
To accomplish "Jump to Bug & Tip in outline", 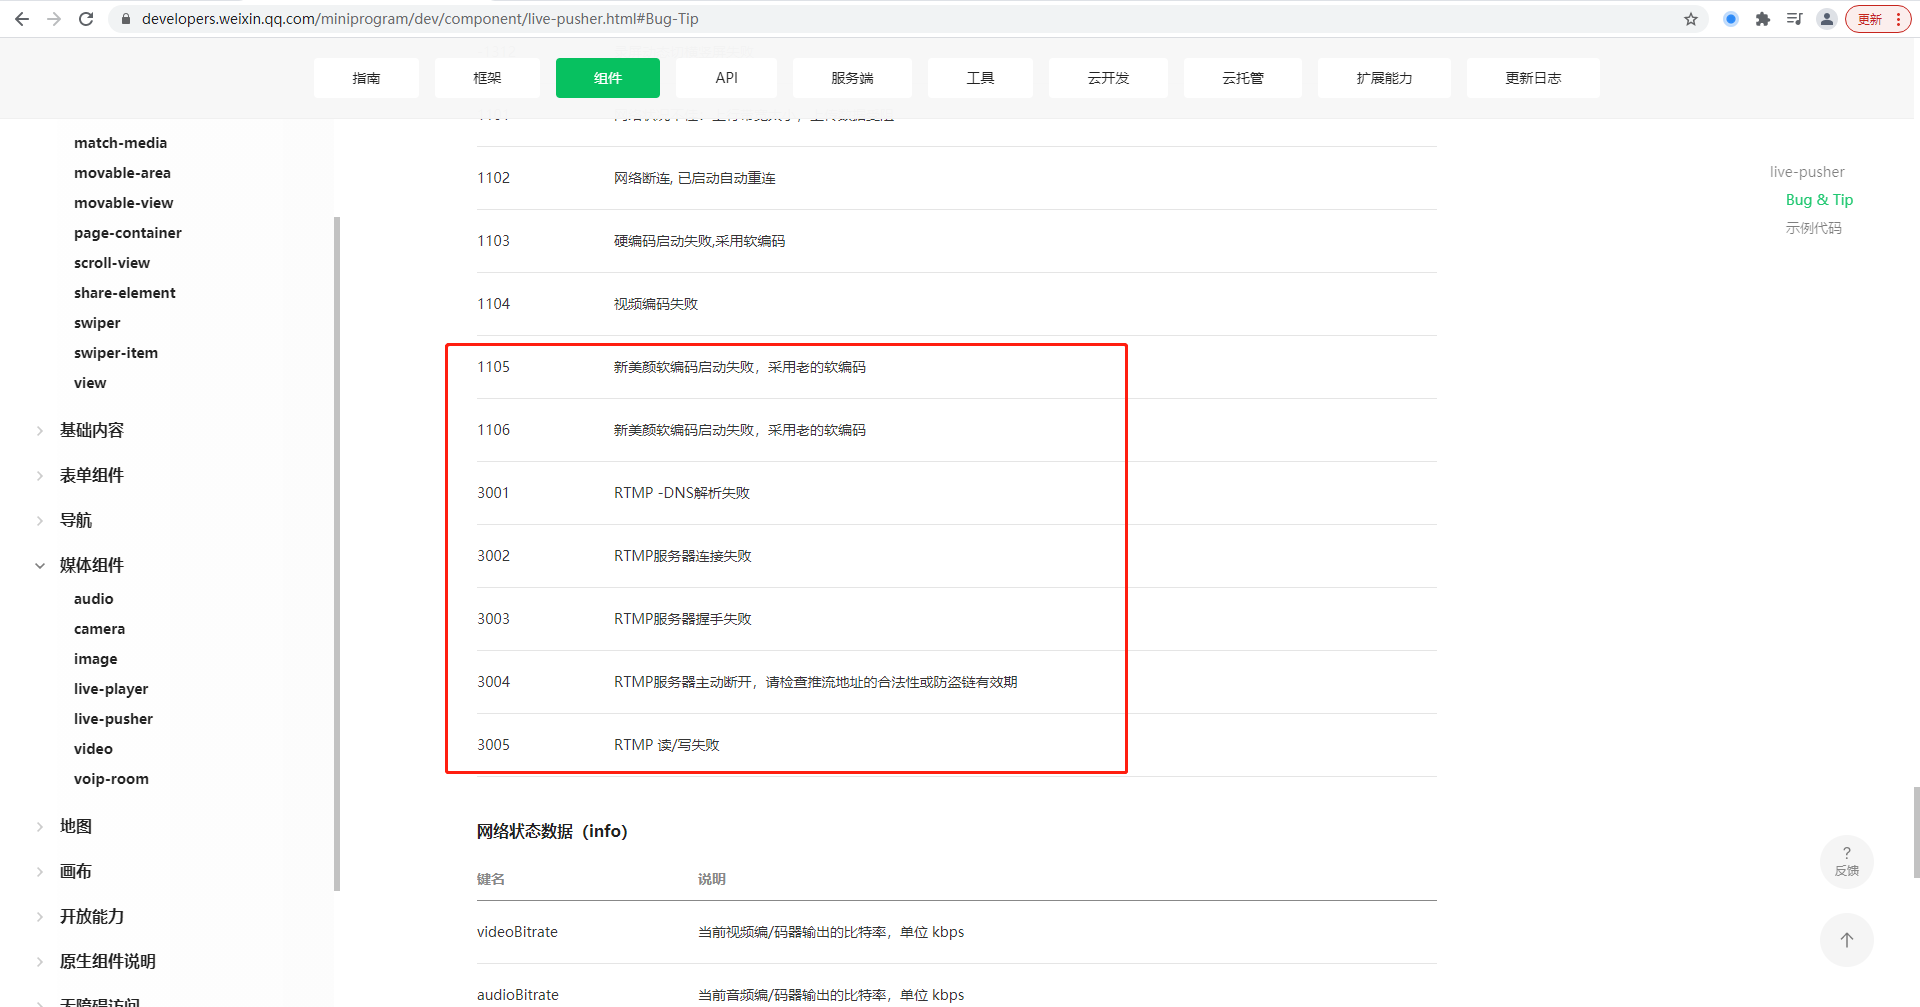I will click(1819, 200).
